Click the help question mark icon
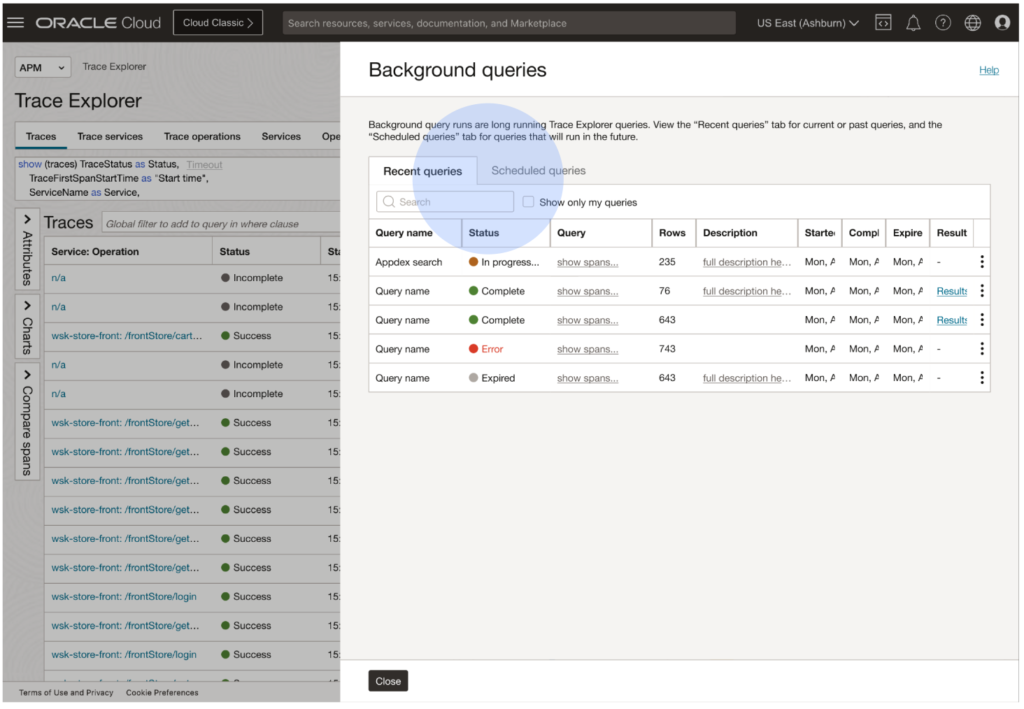This screenshot has height=709, width=1024. 942,22
